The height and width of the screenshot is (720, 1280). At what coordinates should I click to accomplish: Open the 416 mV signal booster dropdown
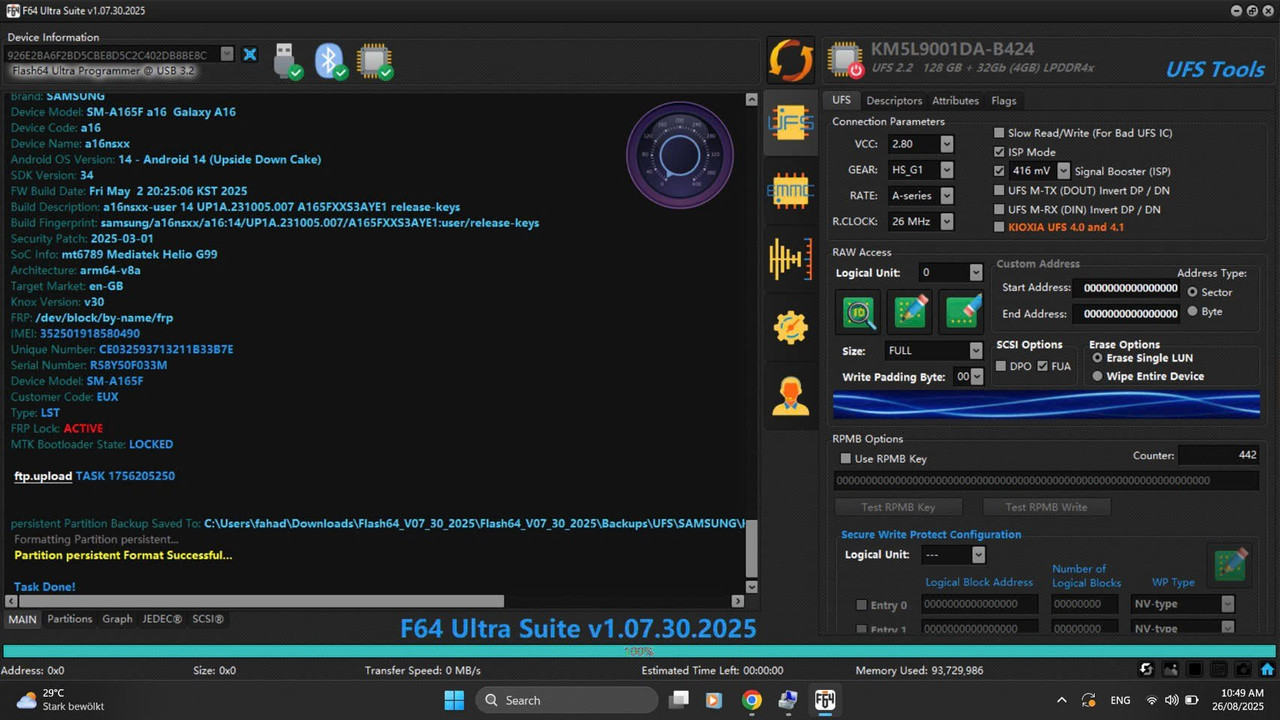pyautogui.click(x=1063, y=171)
